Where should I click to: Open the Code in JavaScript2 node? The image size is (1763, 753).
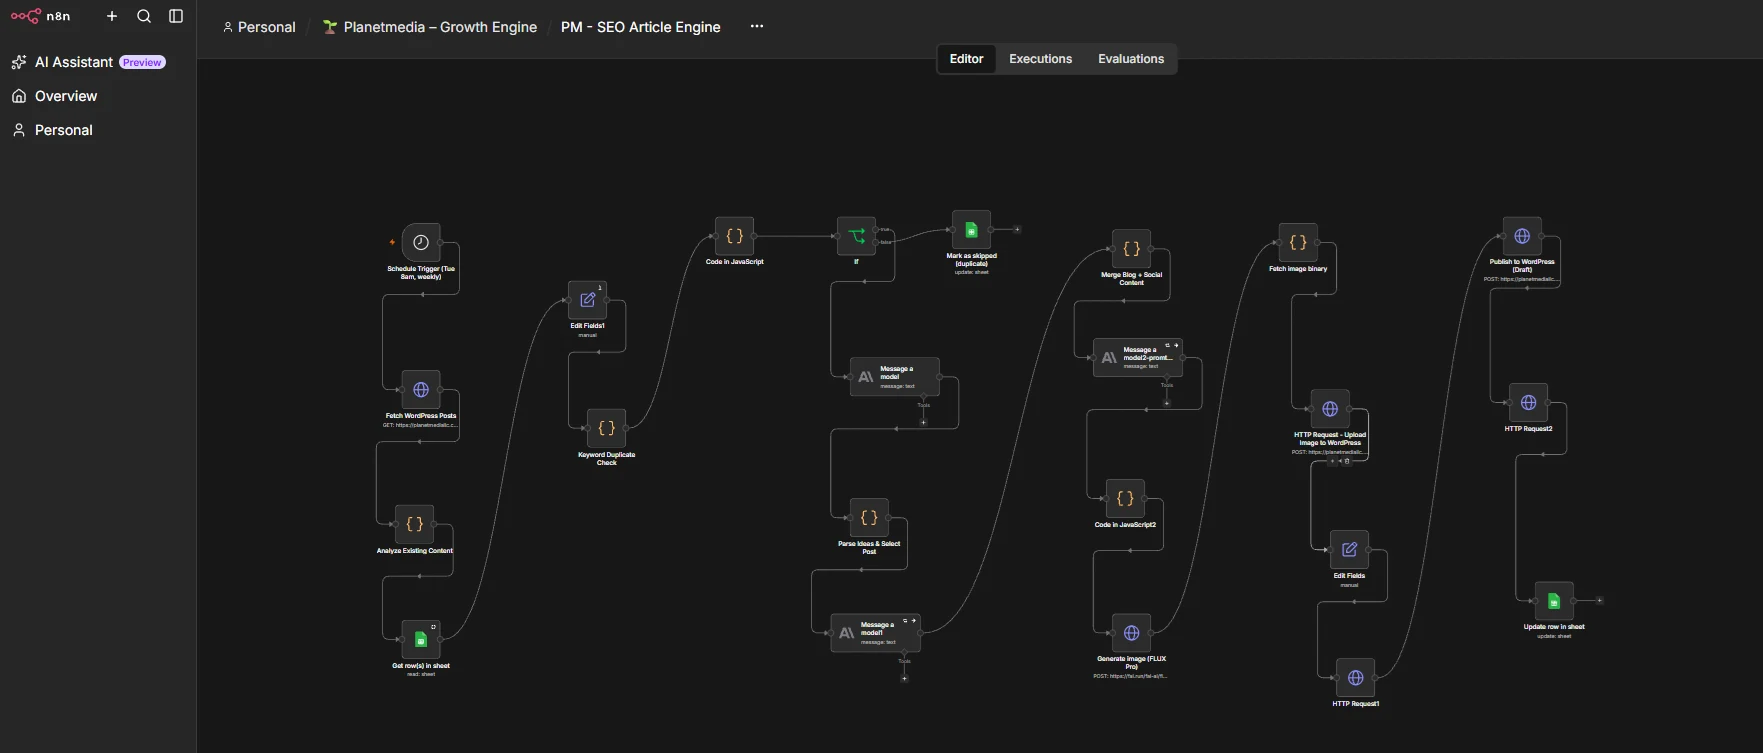click(x=1125, y=499)
